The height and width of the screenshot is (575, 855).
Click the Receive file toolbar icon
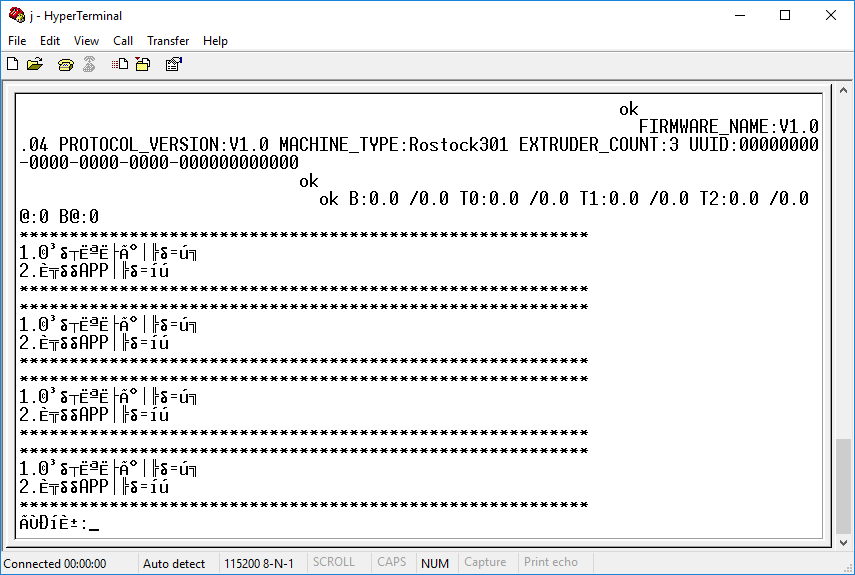point(142,64)
